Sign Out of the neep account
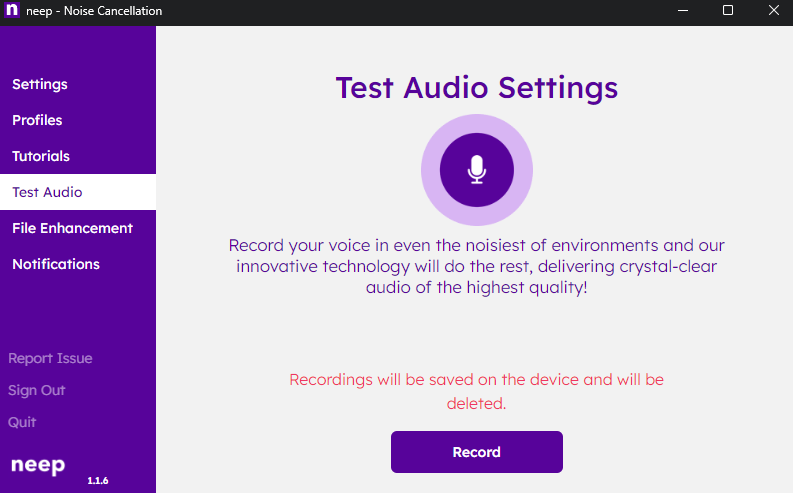 (x=37, y=390)
